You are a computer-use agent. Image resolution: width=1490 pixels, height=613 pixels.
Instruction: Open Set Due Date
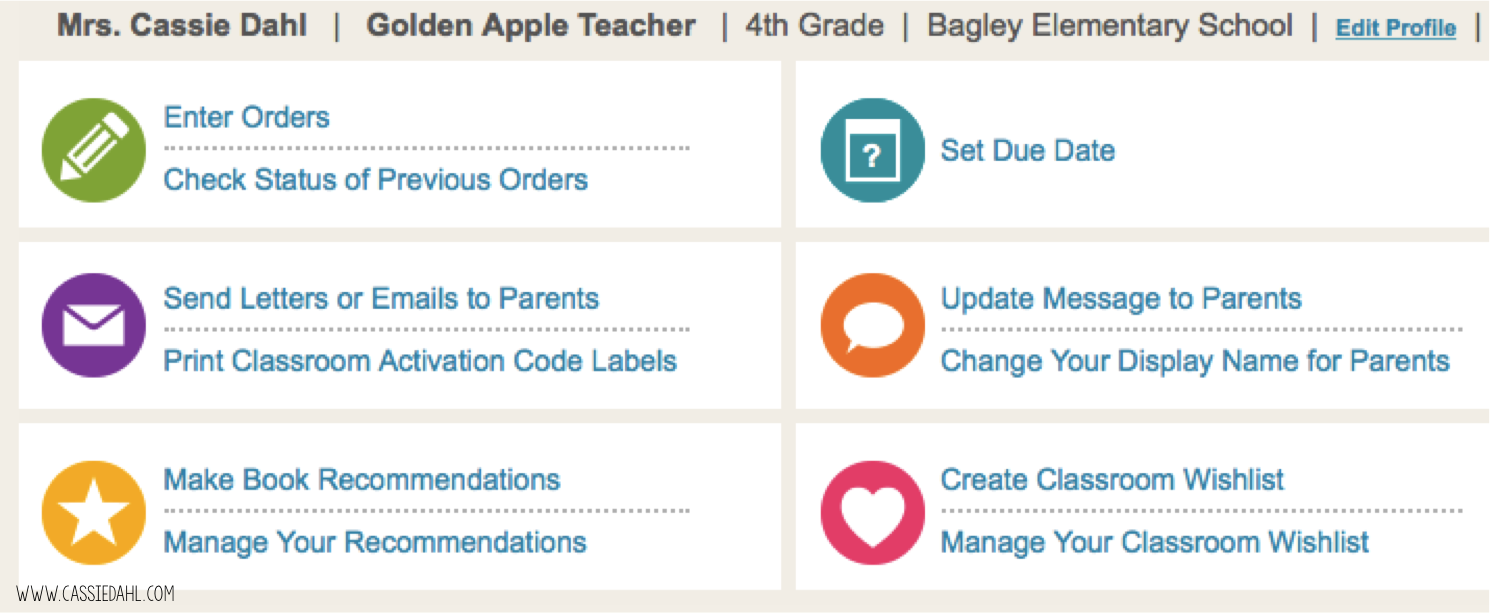[1027, 150]
